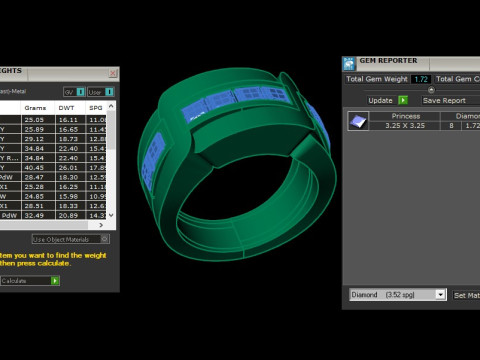Open the Diamond (3.52 spg) material dropdown

pyautogui.click(x=440, y=295)
